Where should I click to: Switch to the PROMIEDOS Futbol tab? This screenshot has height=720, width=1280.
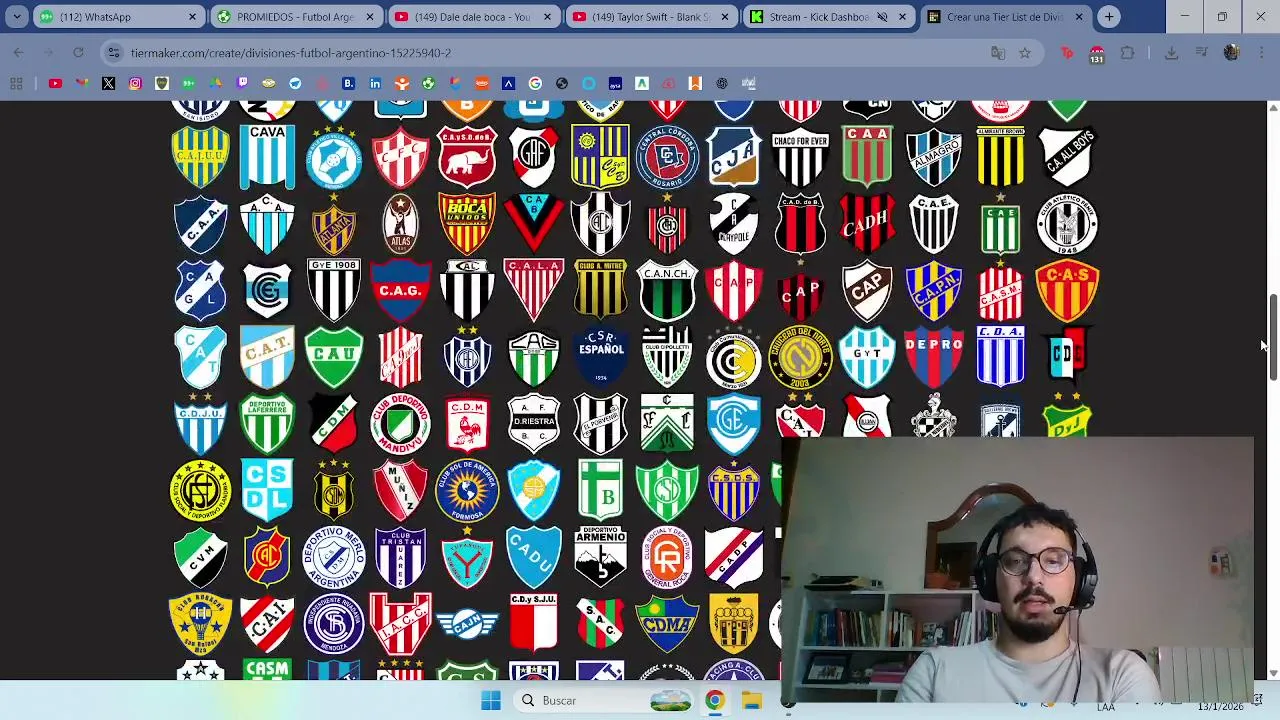click(295, 17)
